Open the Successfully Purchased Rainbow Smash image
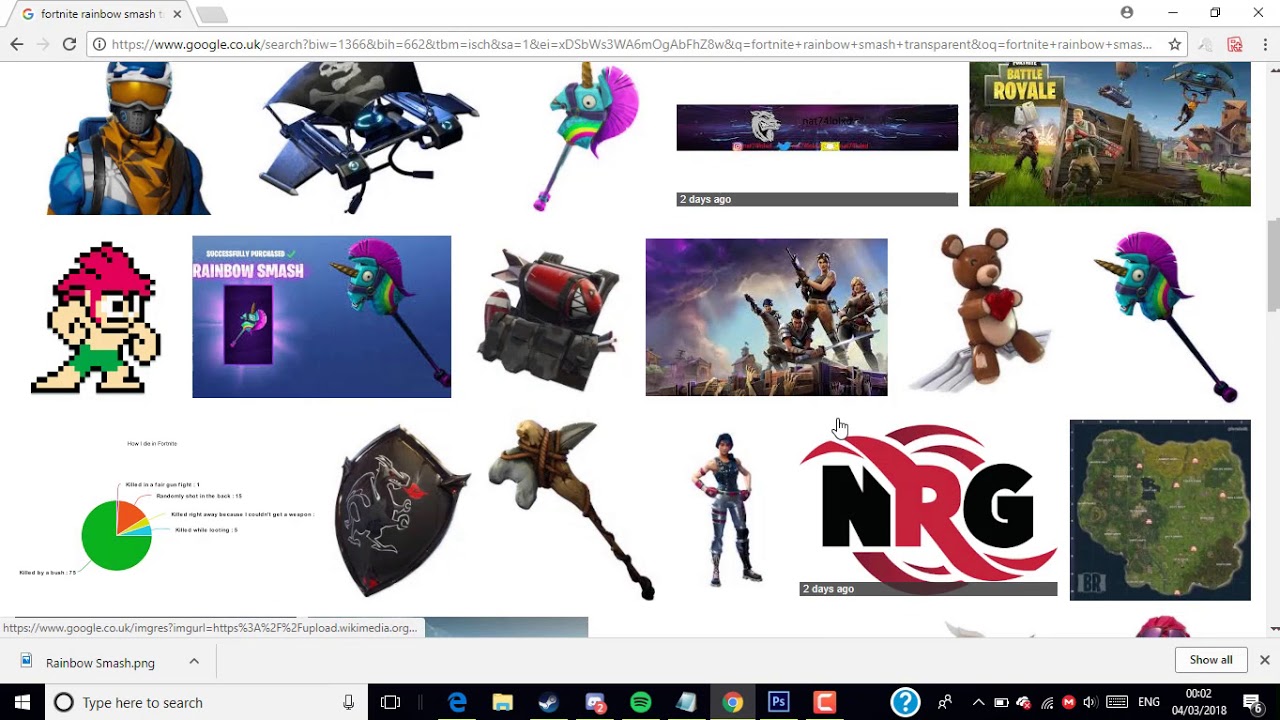The height and width of the screenshot is (720, 1280). pos(321,317)
